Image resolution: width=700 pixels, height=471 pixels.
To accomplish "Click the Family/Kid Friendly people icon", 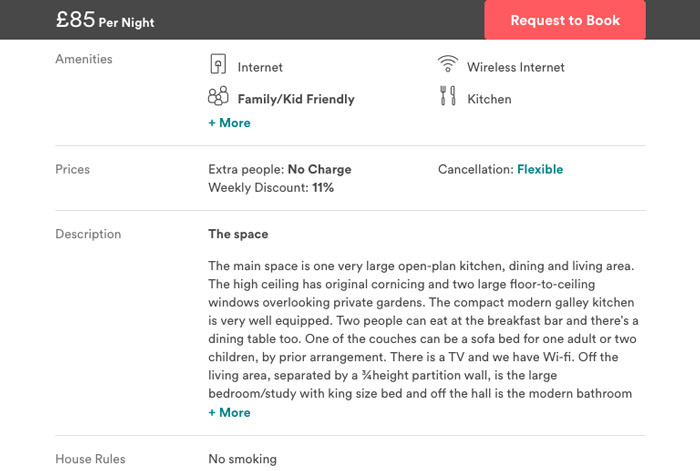I will point(218,96).
